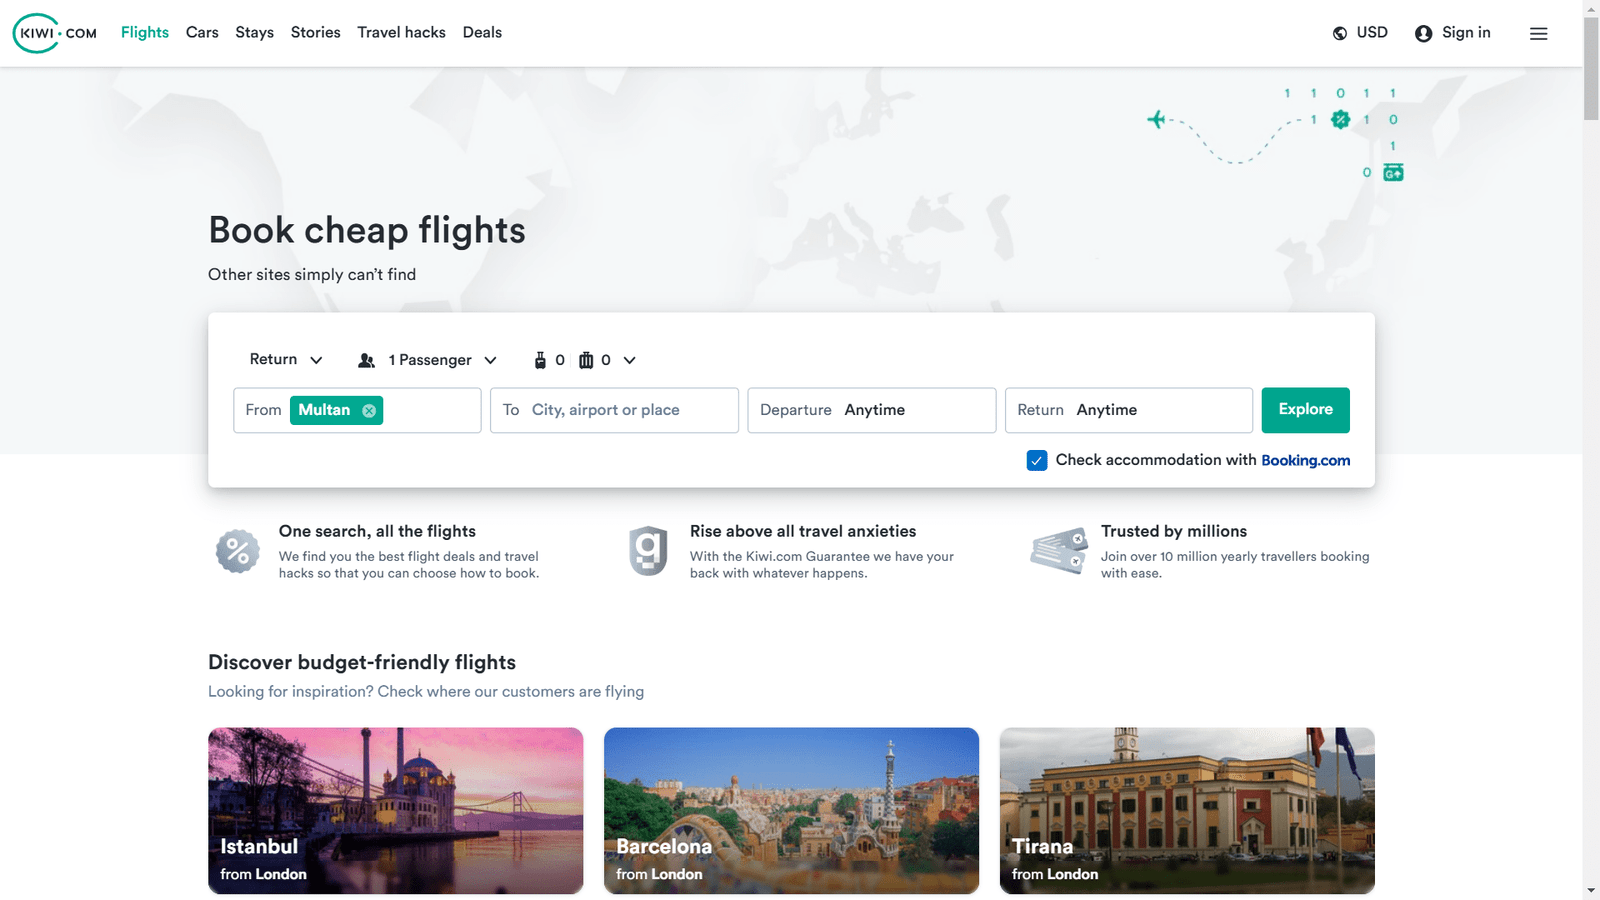Open the Deals link
The width and height of the screenshot is (1600, 900).
click(x=482, y=33)
